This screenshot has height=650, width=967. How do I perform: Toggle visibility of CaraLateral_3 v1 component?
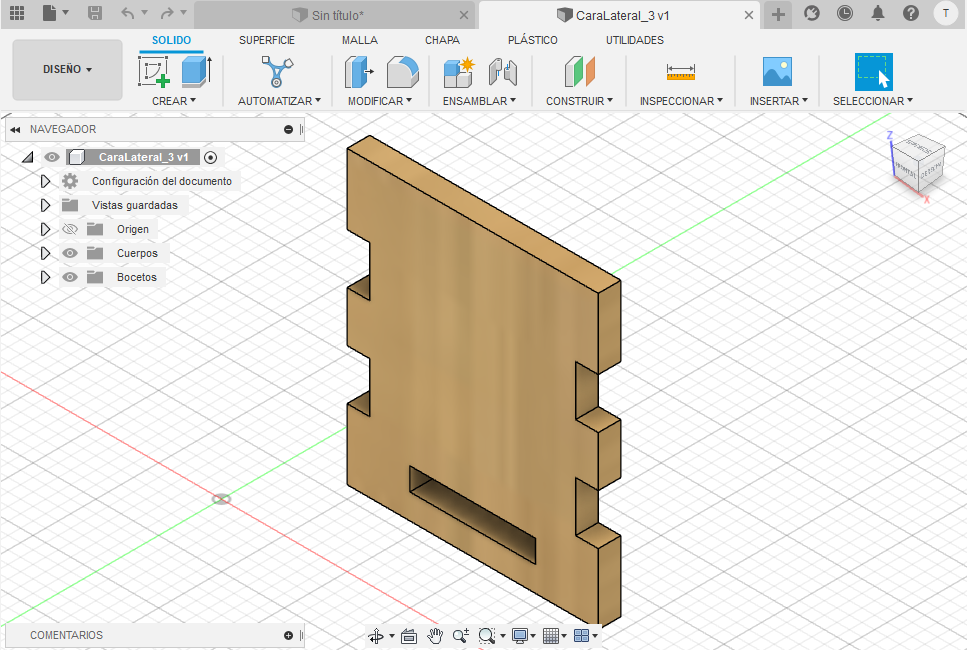(x=52, y=157)
